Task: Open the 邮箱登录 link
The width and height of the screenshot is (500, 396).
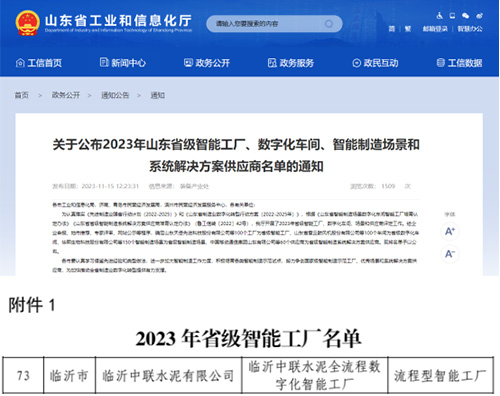Action: point(435,29)
